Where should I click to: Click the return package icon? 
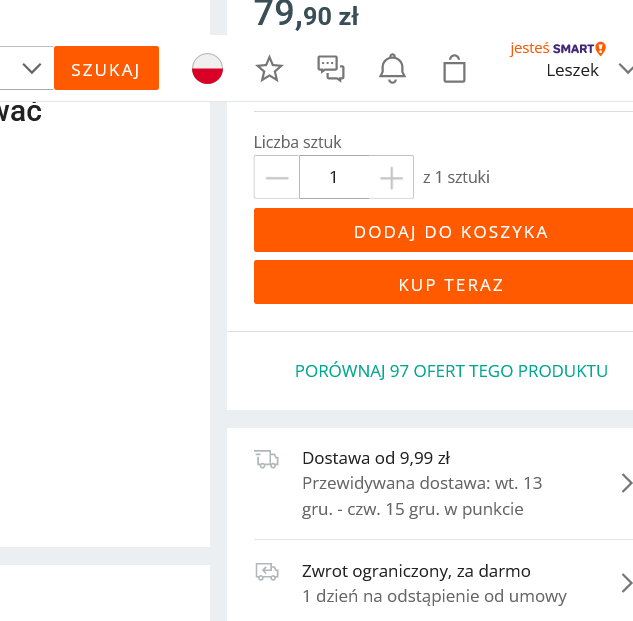pyautogui.click(x=266, y=572)
